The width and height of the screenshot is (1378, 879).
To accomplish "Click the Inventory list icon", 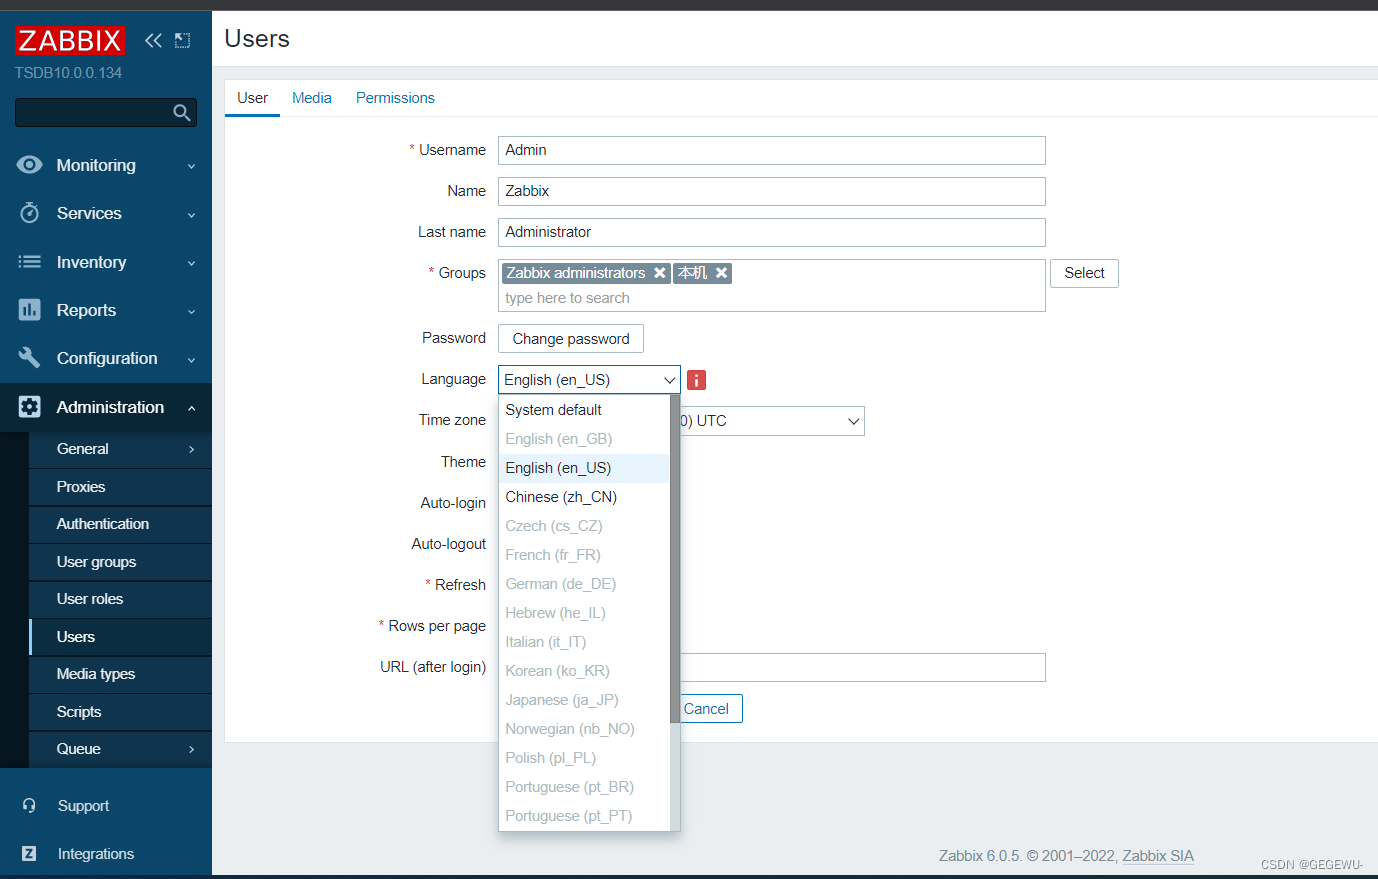I will pyautogui.click(x=30, y=262).
